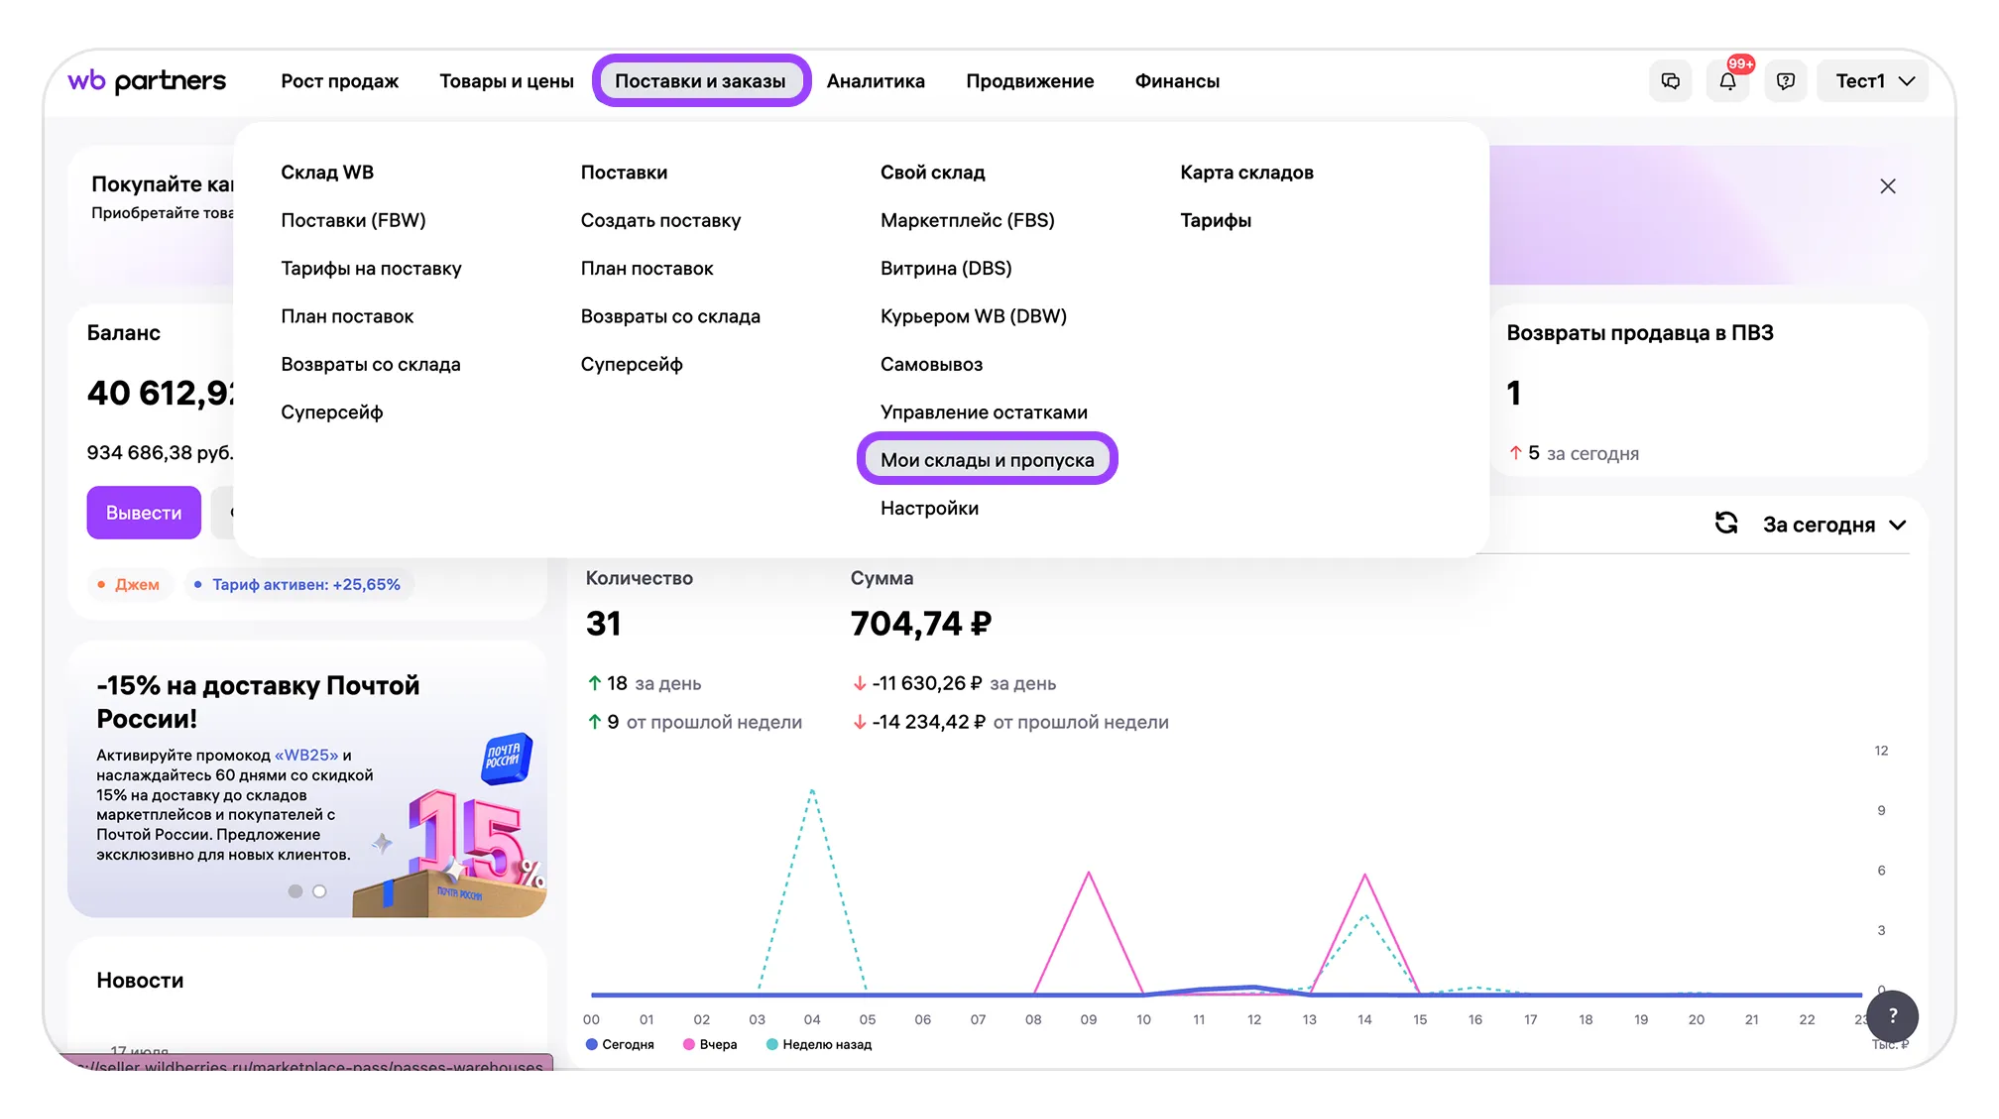Expand the Тест1 account dropdown
This screenshot has height=1119, width=1999.
click(1874, 81)
